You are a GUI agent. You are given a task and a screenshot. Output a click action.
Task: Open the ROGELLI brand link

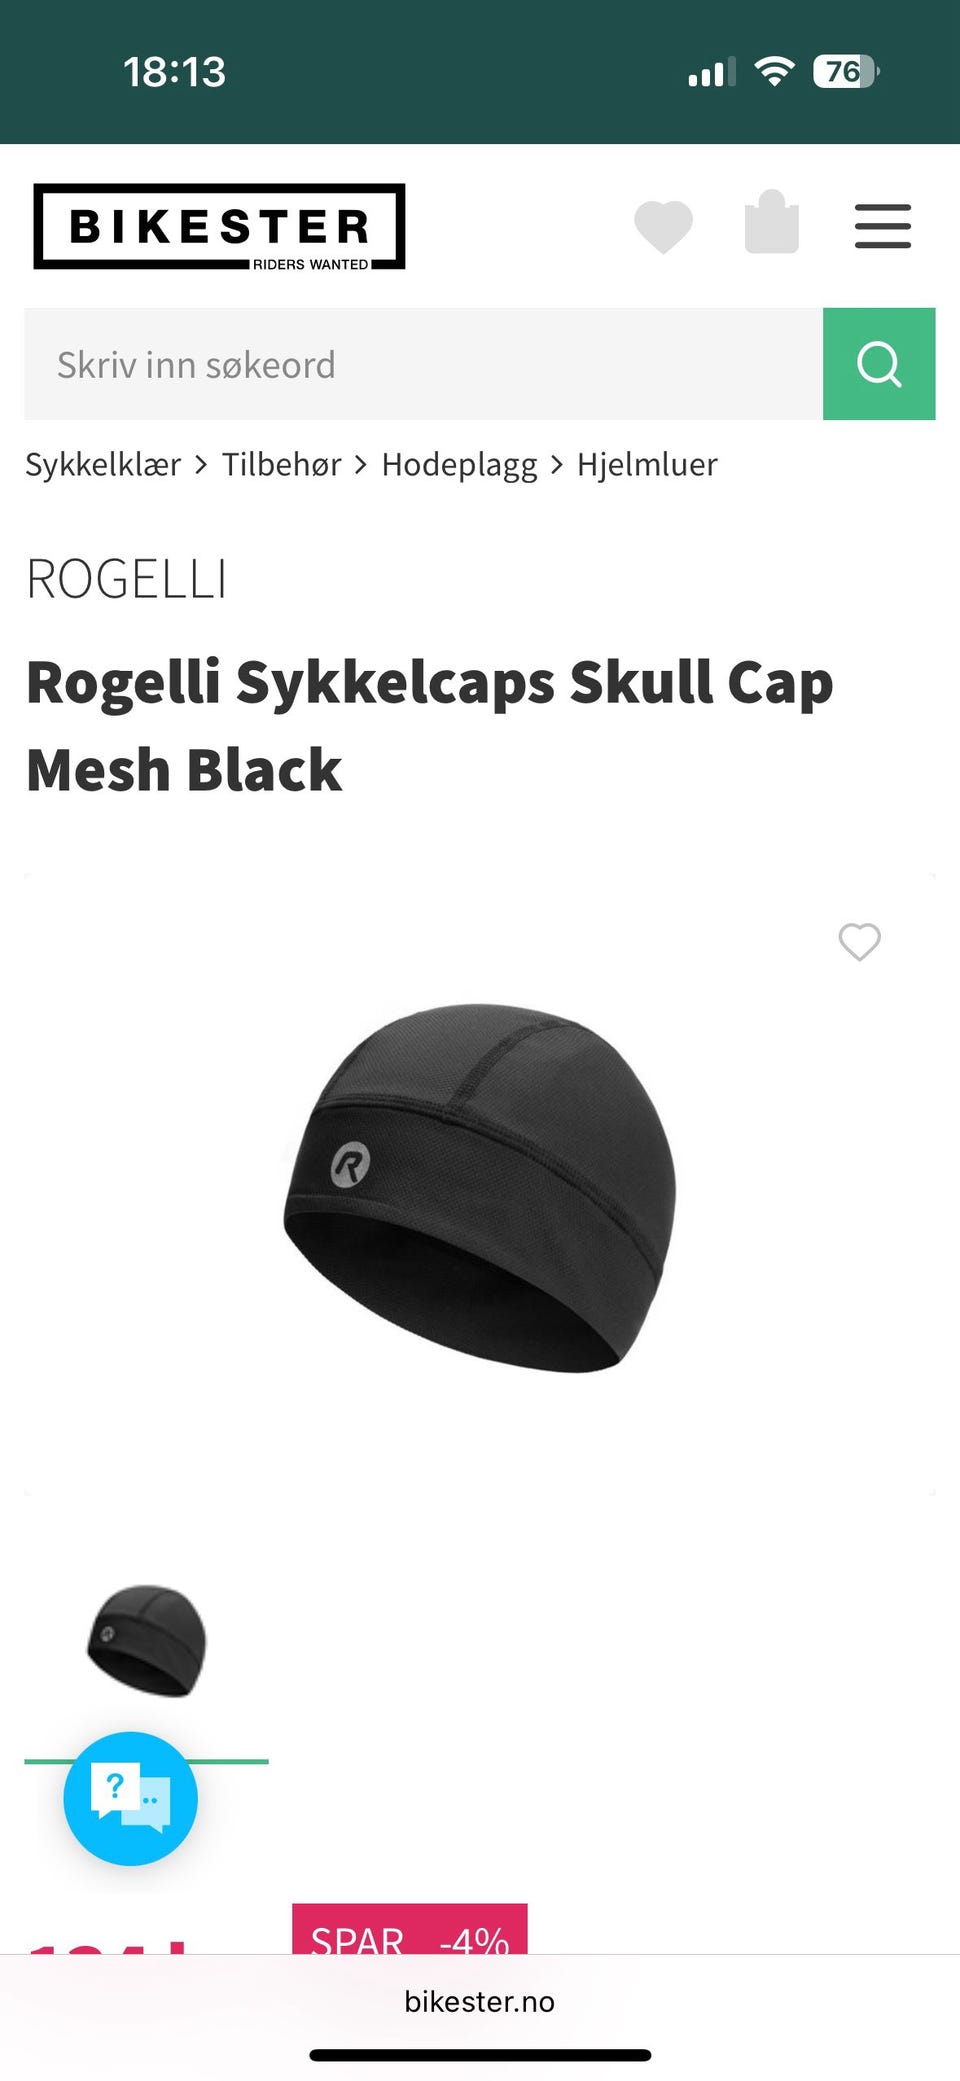coord(127,579)
